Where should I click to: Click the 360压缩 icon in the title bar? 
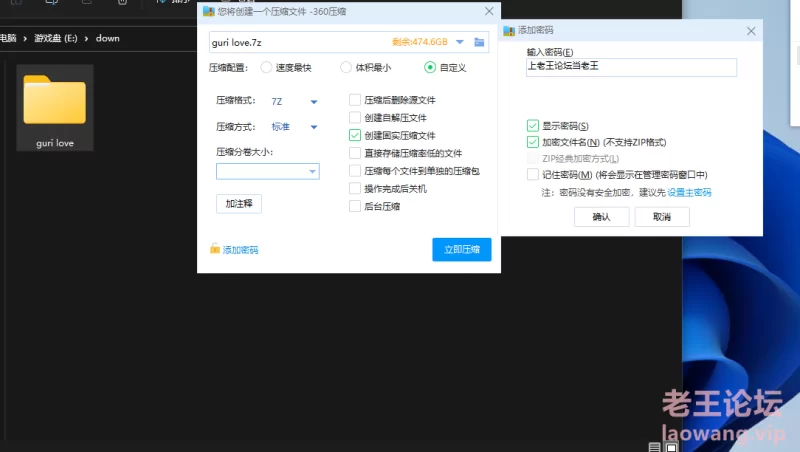point(208,12)
